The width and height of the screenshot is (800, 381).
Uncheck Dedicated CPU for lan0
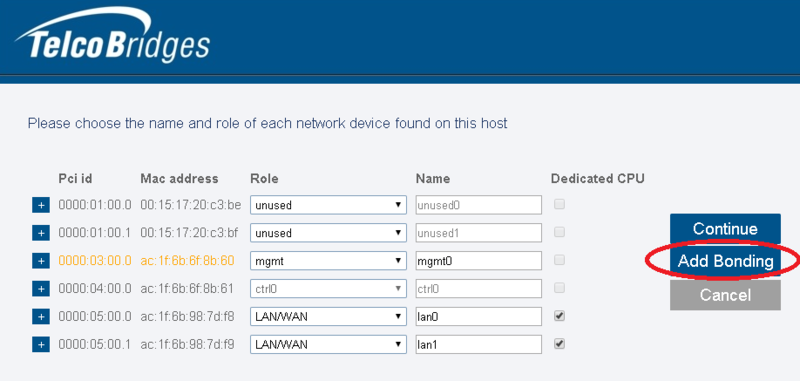(x=560, y=316)
